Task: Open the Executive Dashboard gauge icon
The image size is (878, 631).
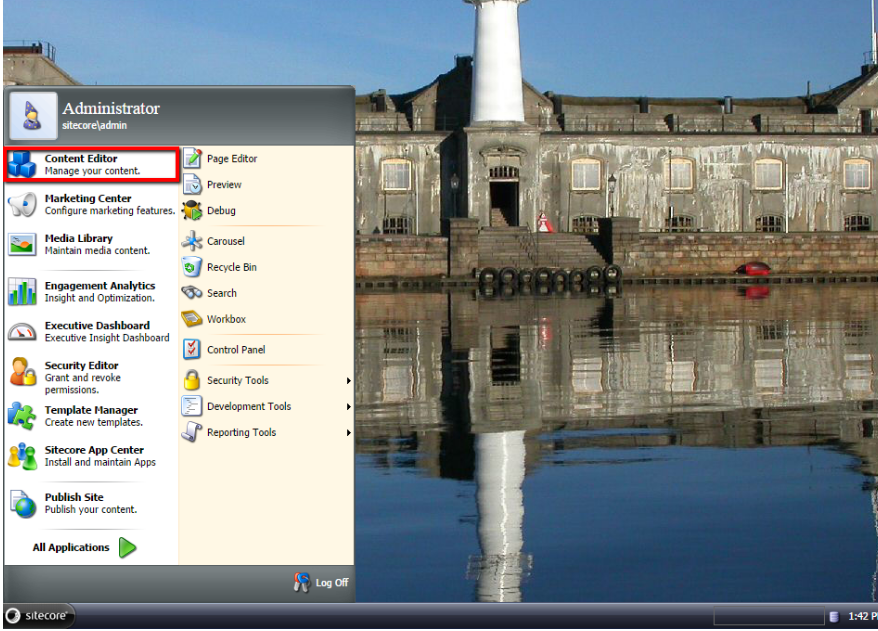Action: coord(22,332)
